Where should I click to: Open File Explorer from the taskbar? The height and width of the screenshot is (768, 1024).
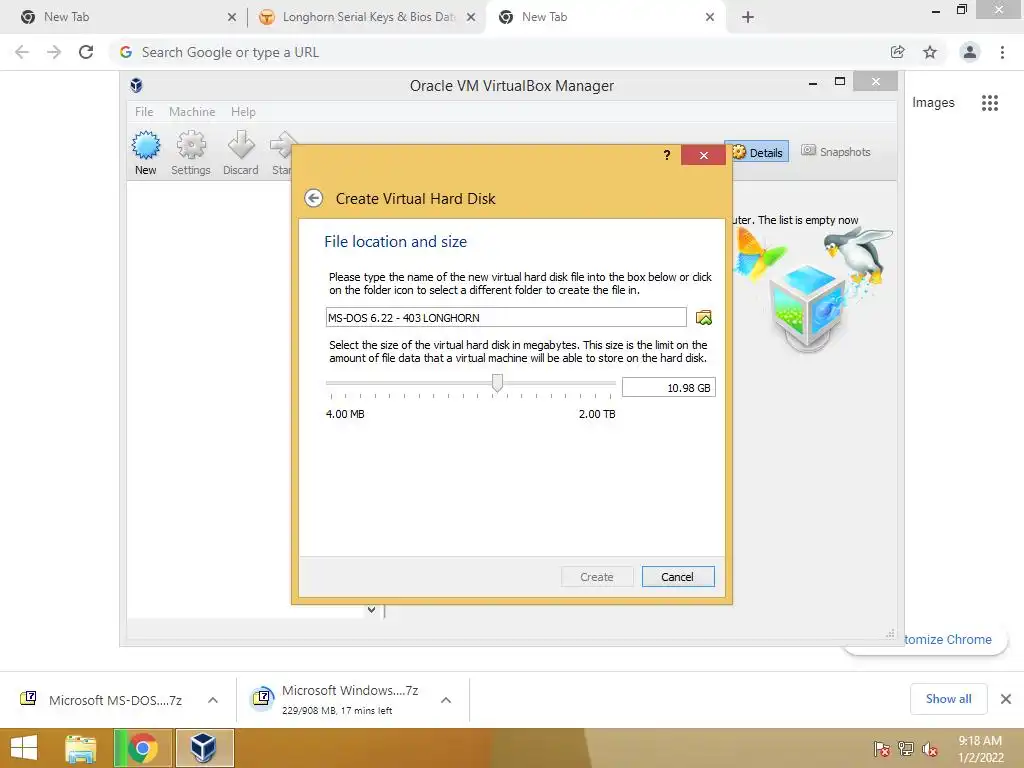pyautogui.click(x=80, y=748)
